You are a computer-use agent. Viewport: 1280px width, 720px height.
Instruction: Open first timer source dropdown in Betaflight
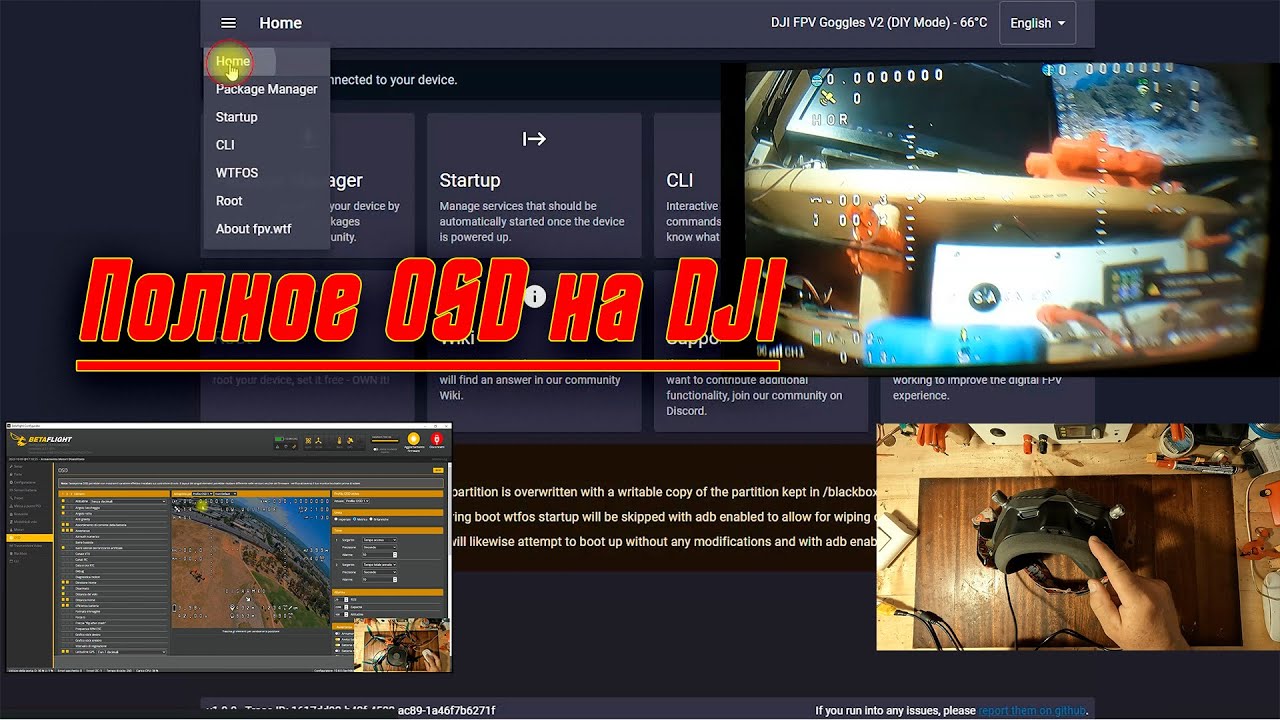click(380, 540)
